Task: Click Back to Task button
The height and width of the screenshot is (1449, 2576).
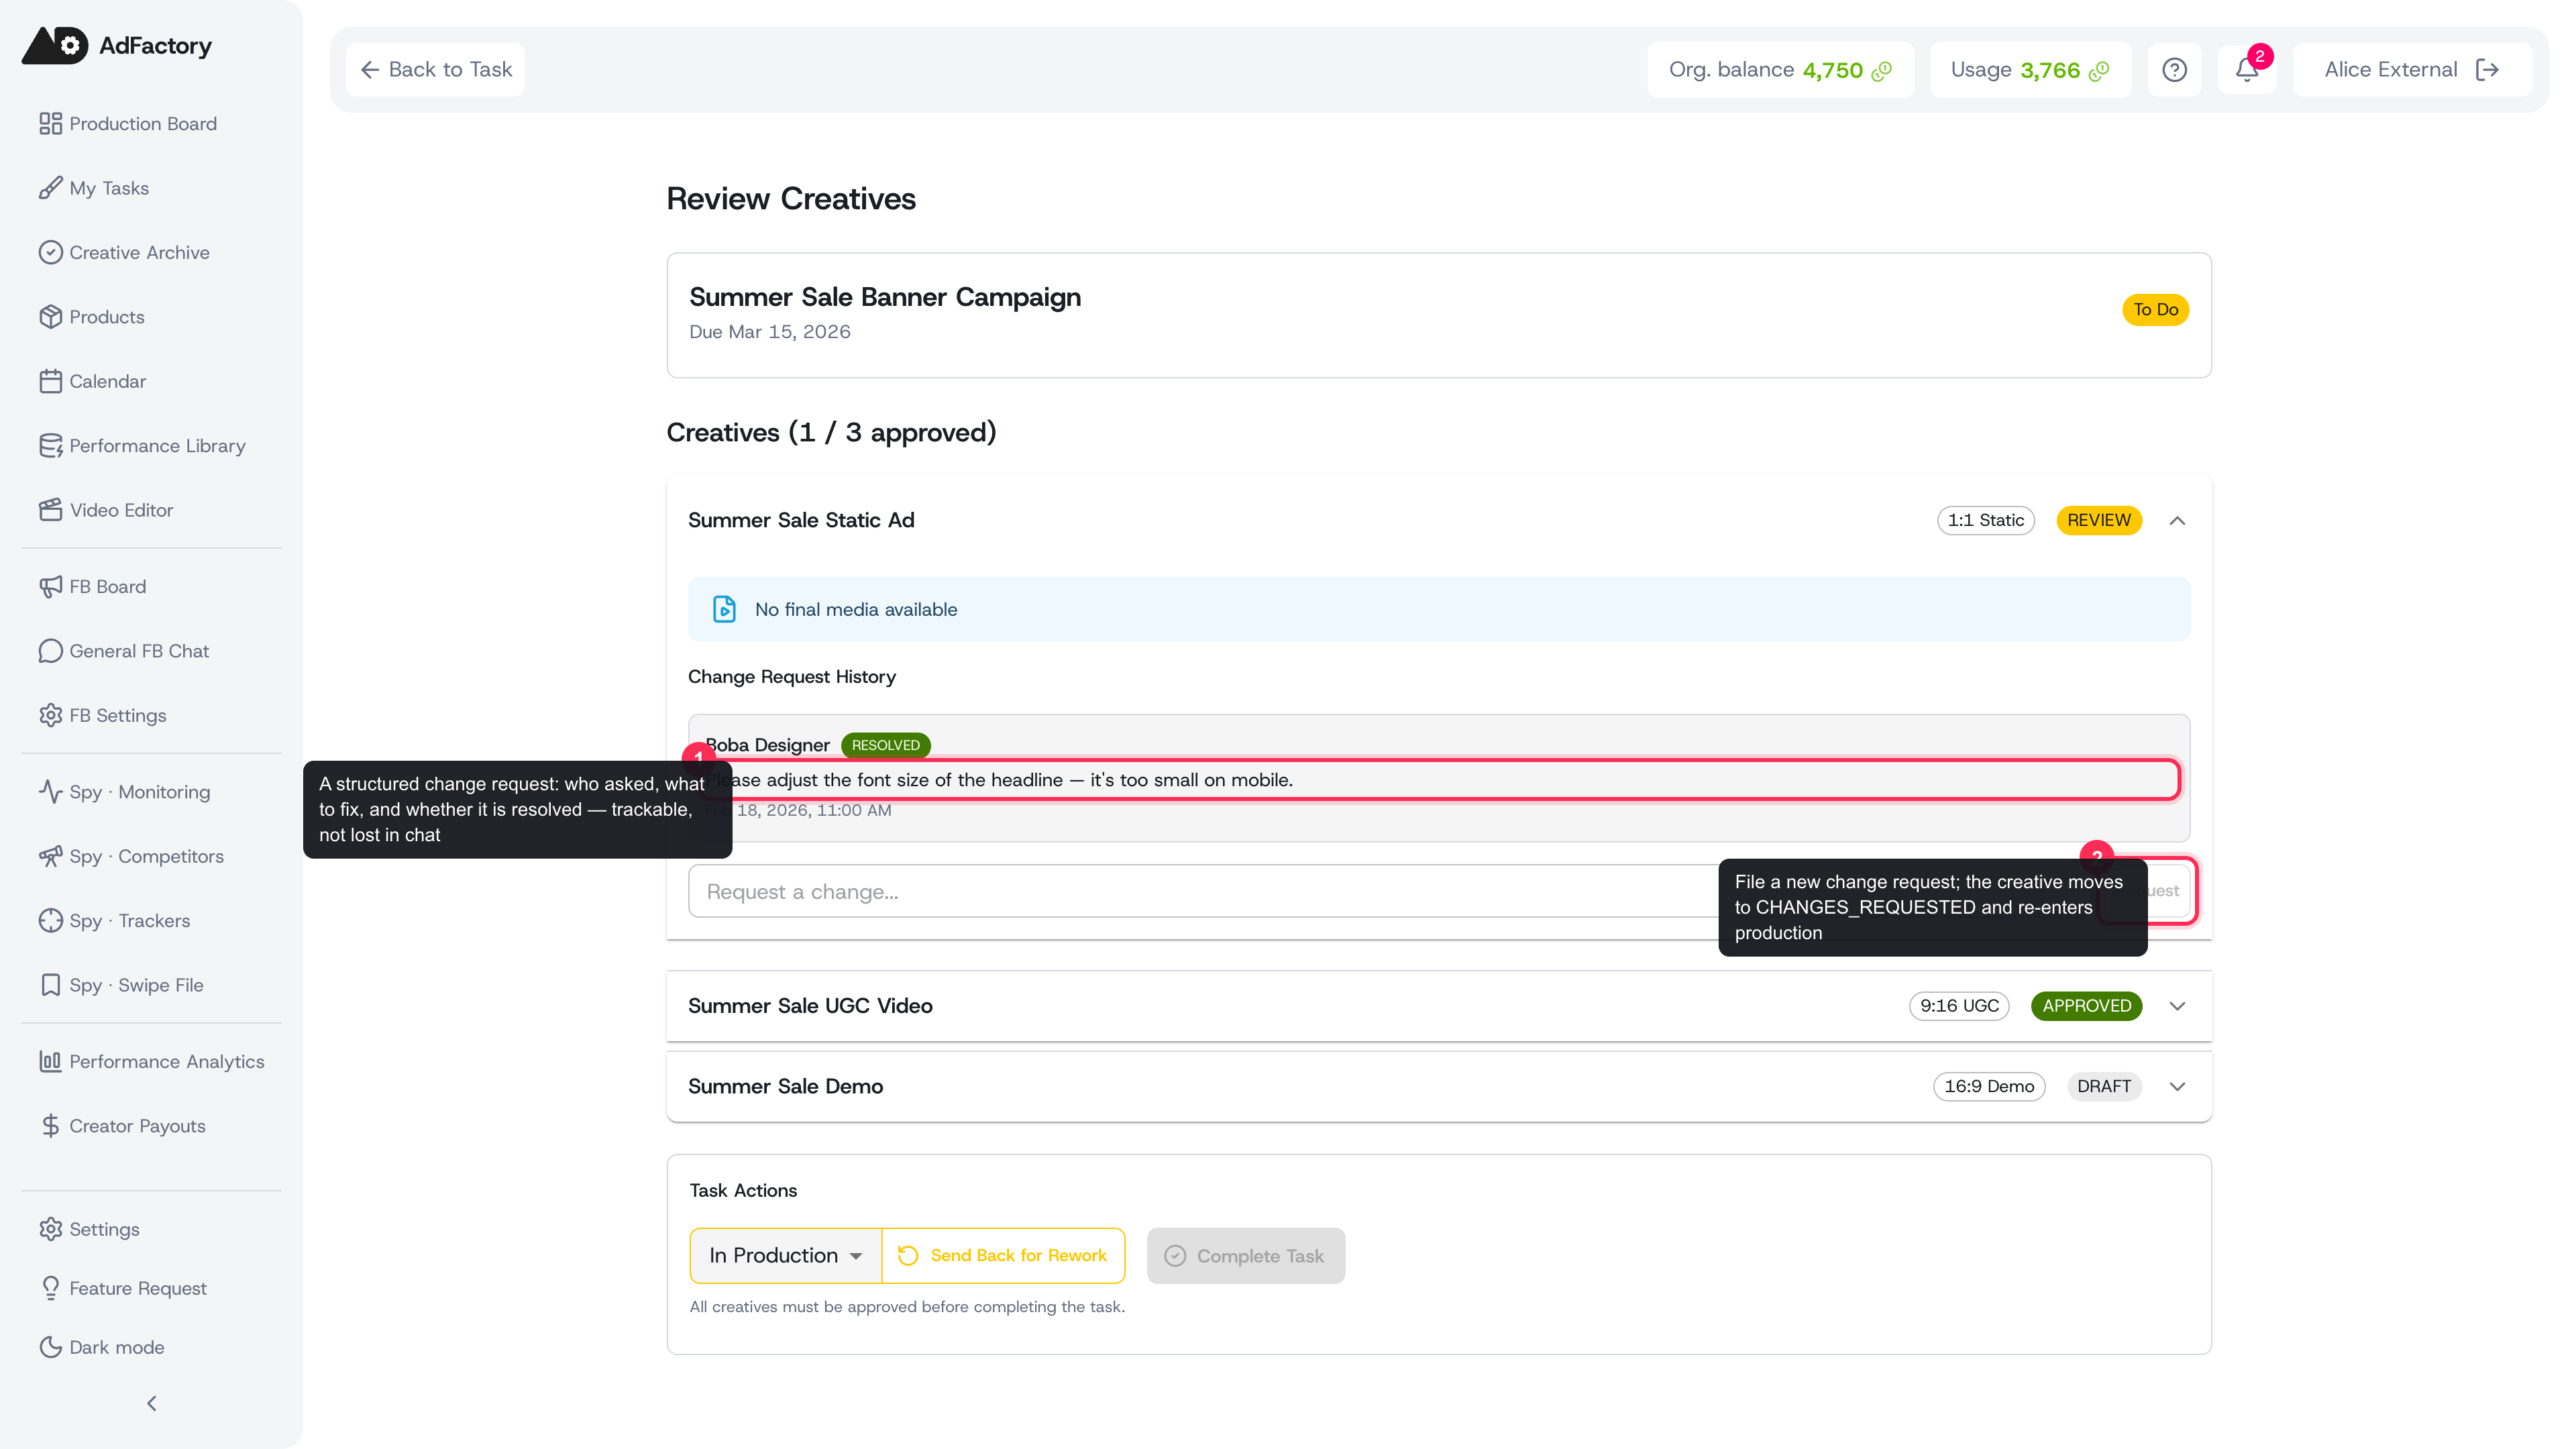Action: 435,70
